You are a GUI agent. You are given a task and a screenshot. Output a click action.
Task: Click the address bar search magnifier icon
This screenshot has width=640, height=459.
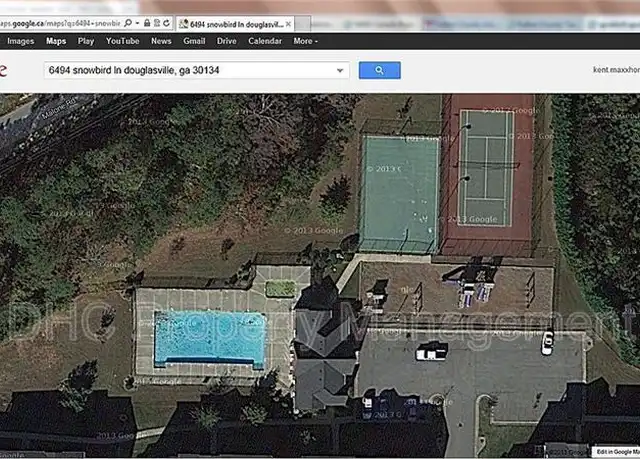coord(128,23)
